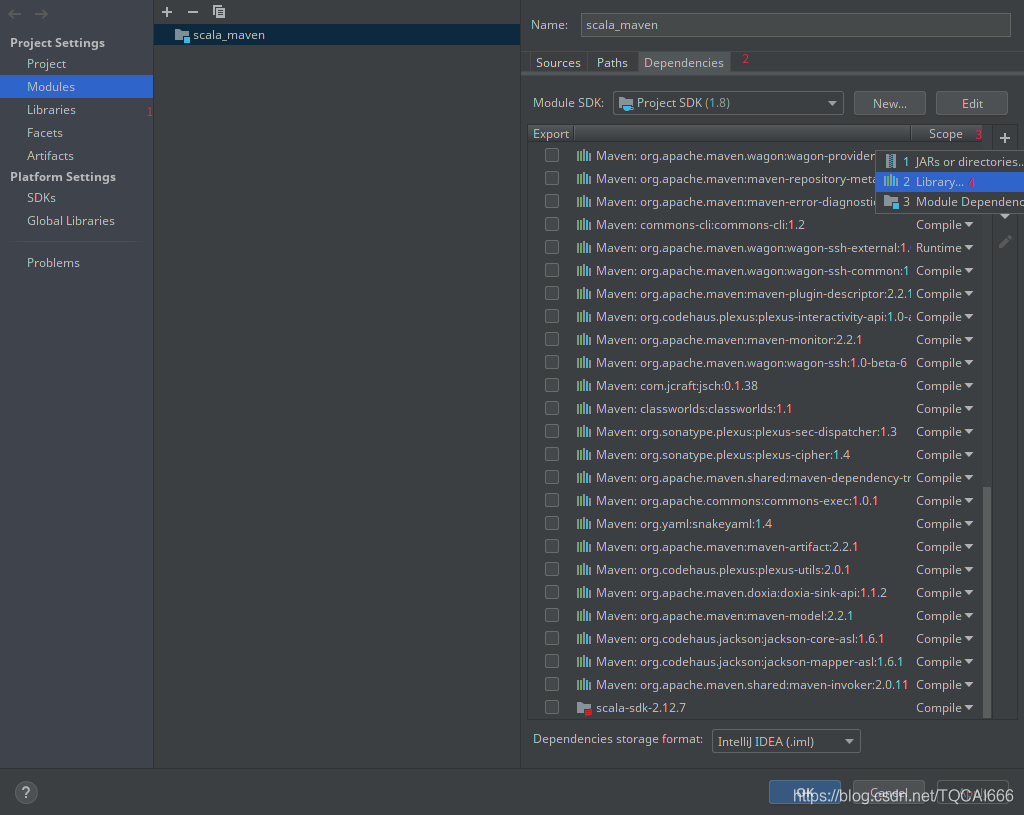1024x815 pixels.
Task: Open Dependencies storage format dropdown
Action: pyautogui.click(x=786, y=741)
